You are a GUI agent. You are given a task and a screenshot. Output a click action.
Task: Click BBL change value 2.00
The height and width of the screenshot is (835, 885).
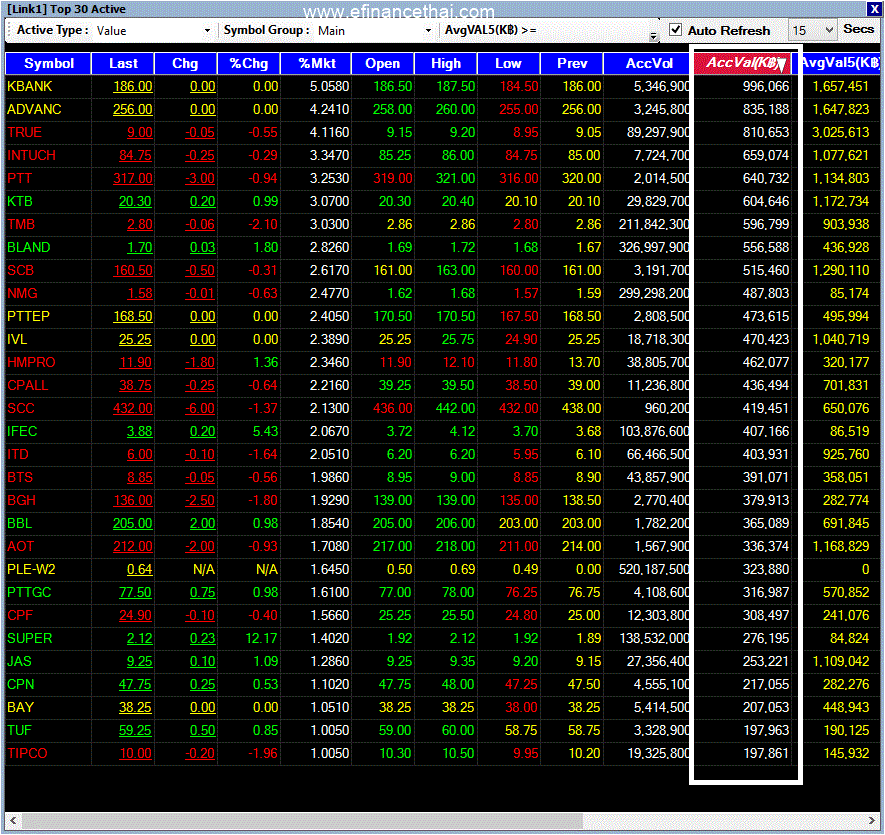point(203,523)
